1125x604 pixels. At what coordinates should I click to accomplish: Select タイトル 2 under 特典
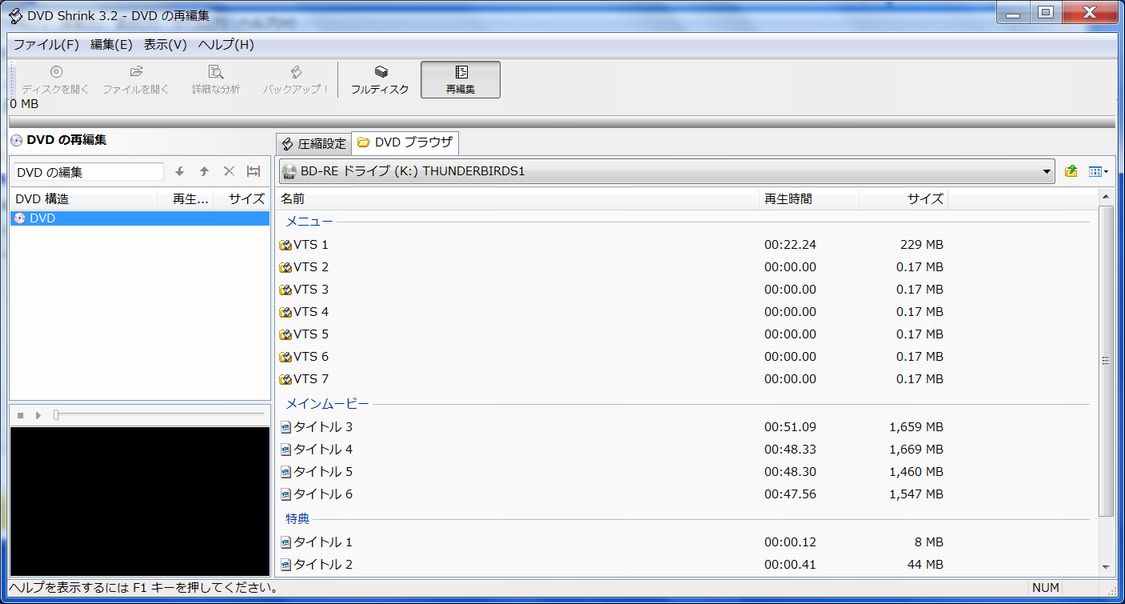coord(316,565)
